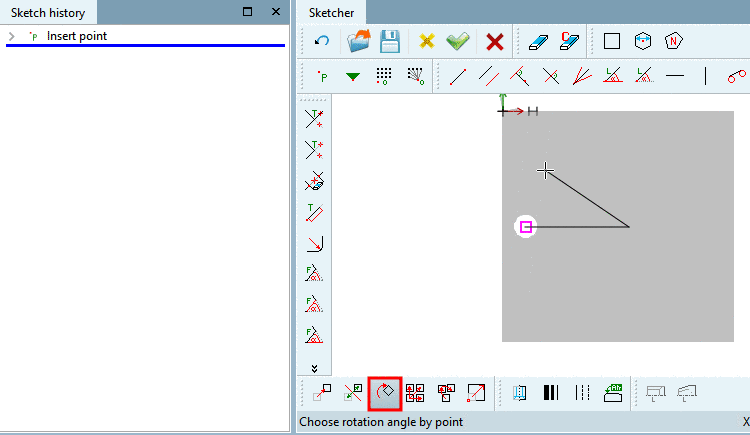
Task: Select the insert point P tool
Action: (x=322, y=76)
